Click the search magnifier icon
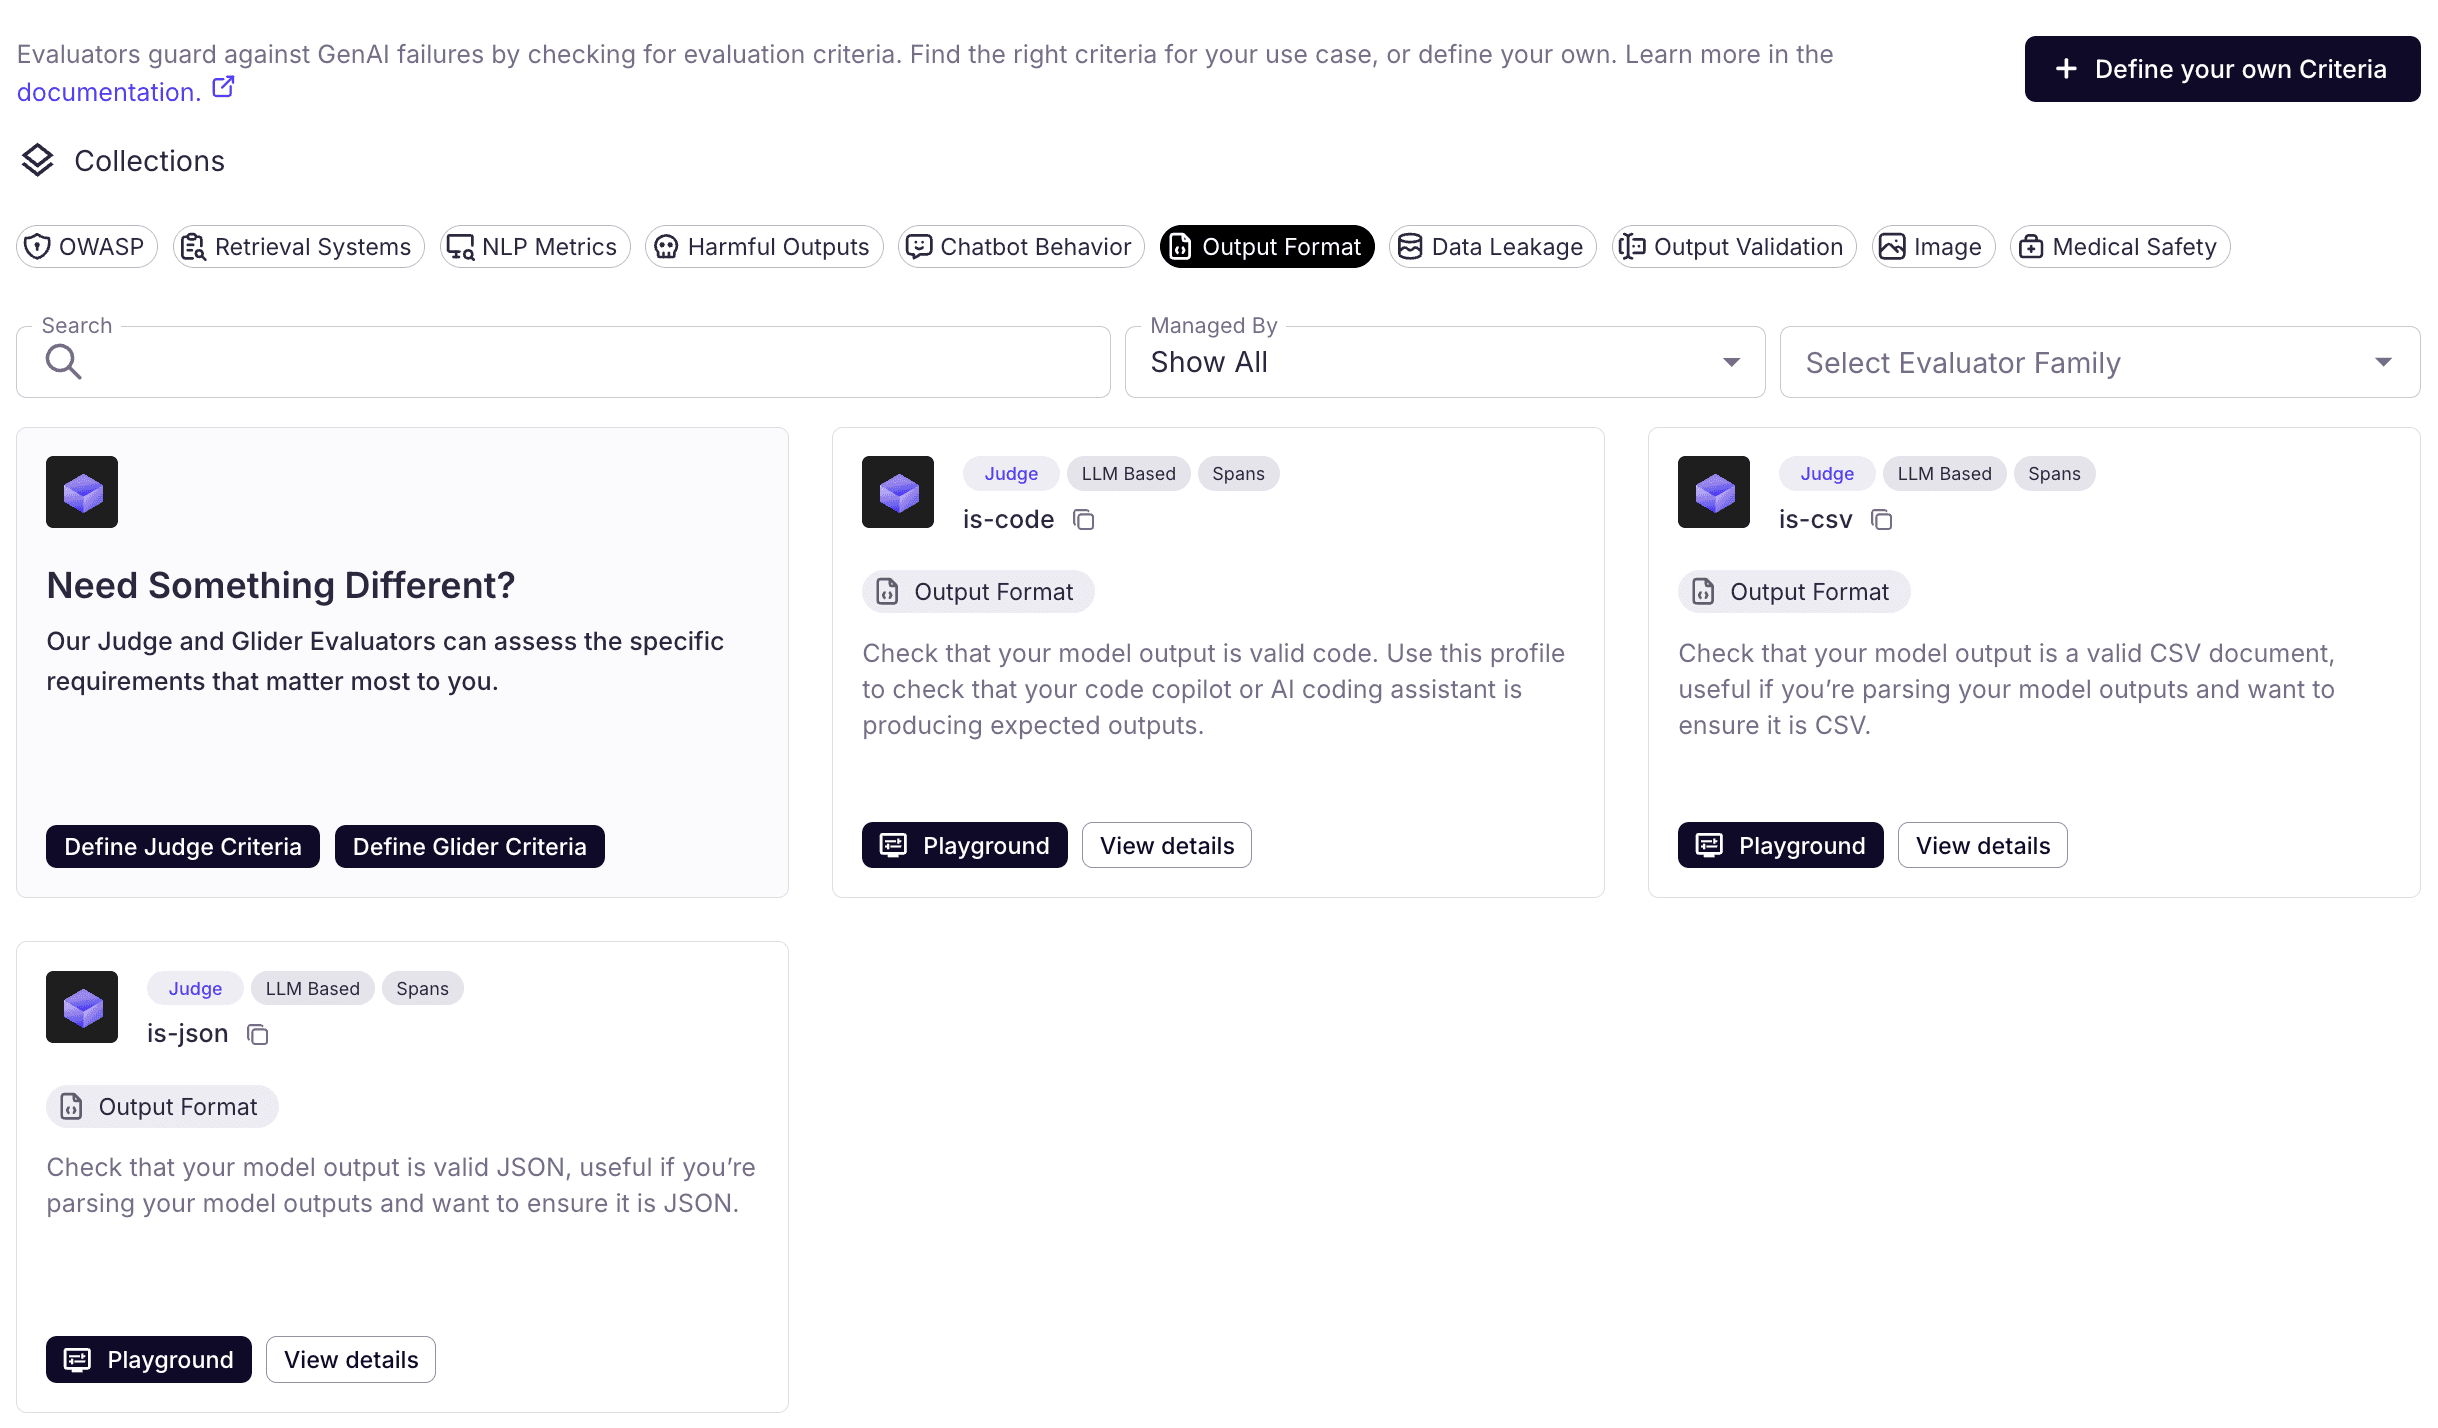Screen dimensions: 2438x1428 click(x=64, y=362)
